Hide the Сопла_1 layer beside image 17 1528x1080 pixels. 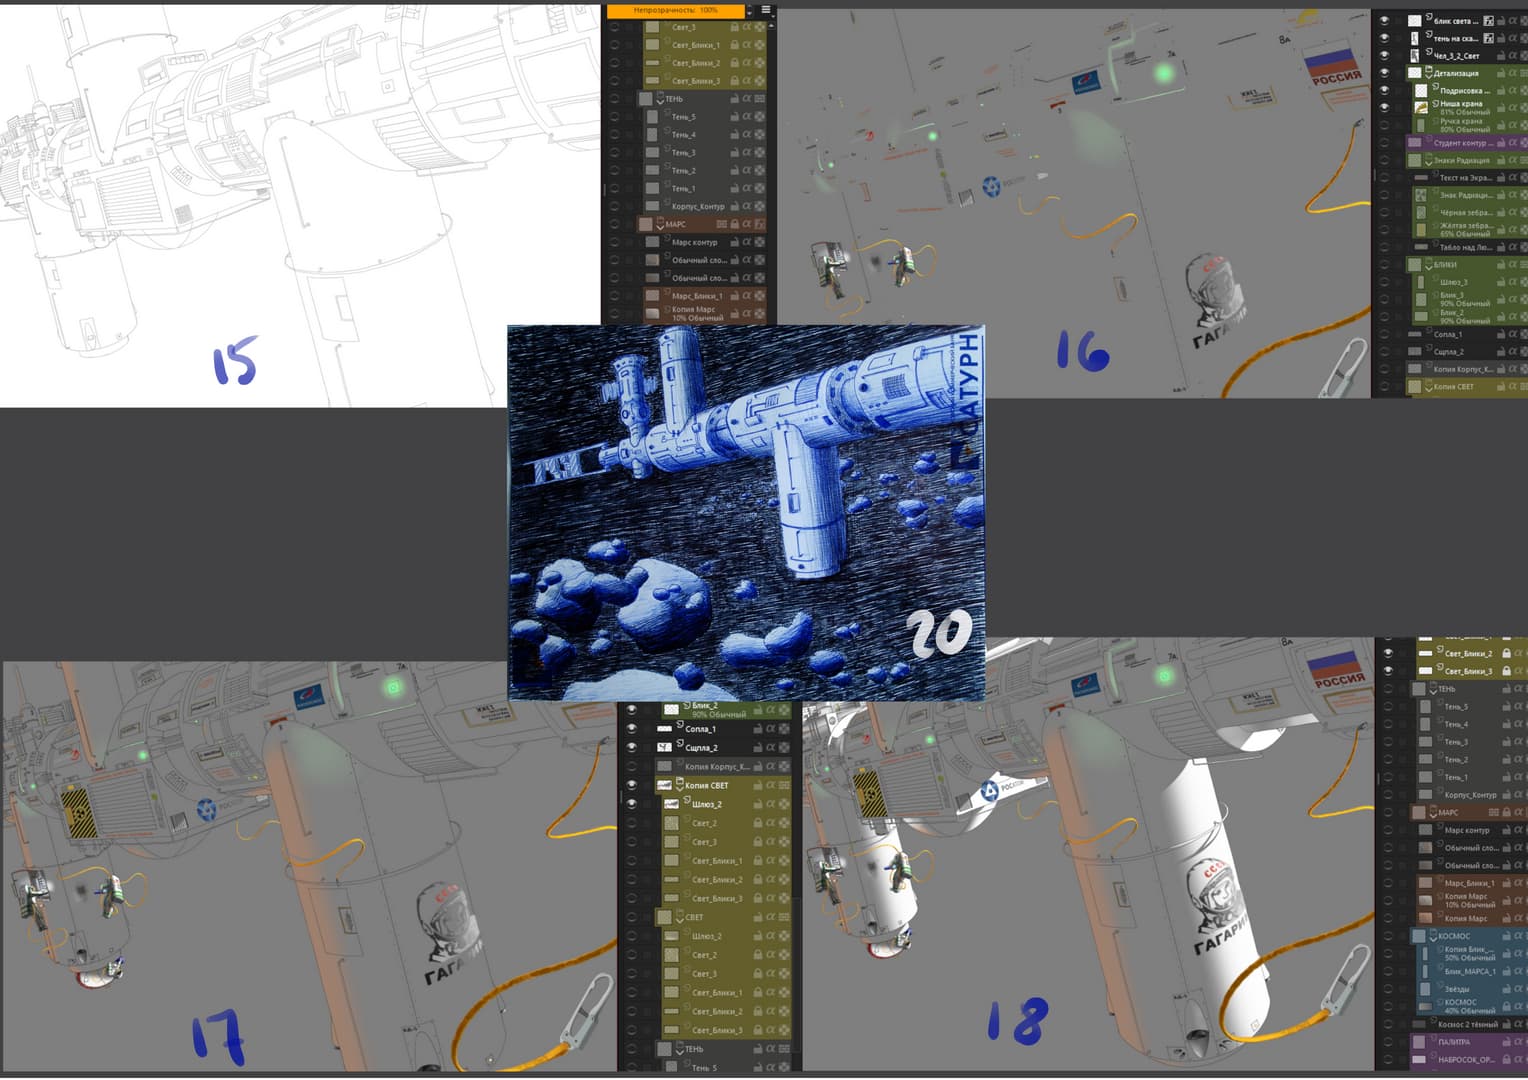click(x=631, y=729)
